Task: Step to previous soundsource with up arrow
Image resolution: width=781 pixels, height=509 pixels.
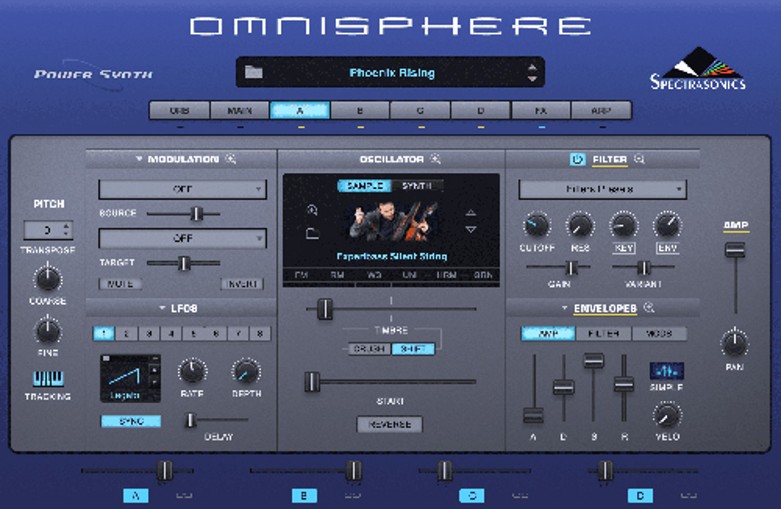Action: pyautogui.click(x=471, y=213)
